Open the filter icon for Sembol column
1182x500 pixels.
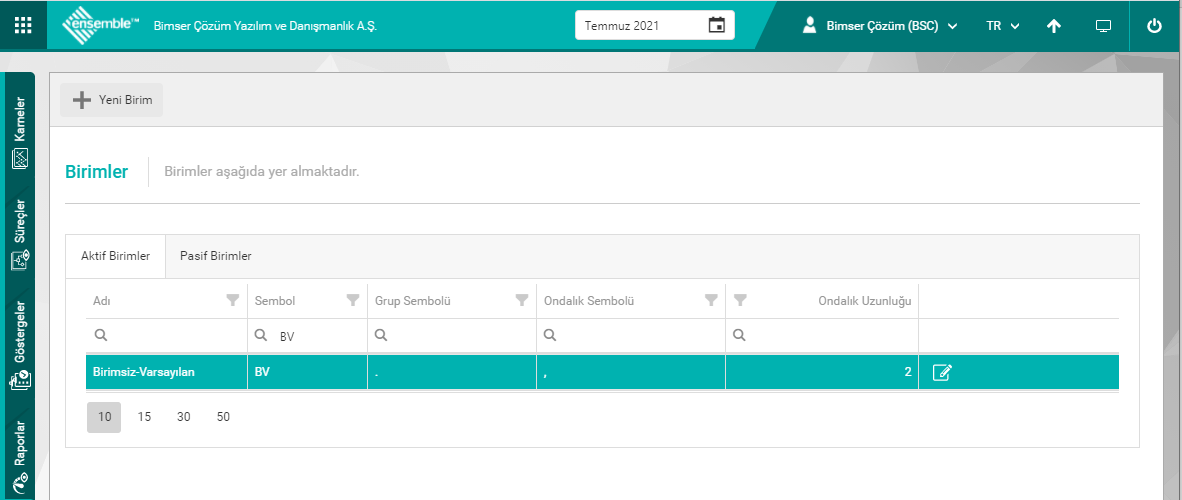coord(352,300)
